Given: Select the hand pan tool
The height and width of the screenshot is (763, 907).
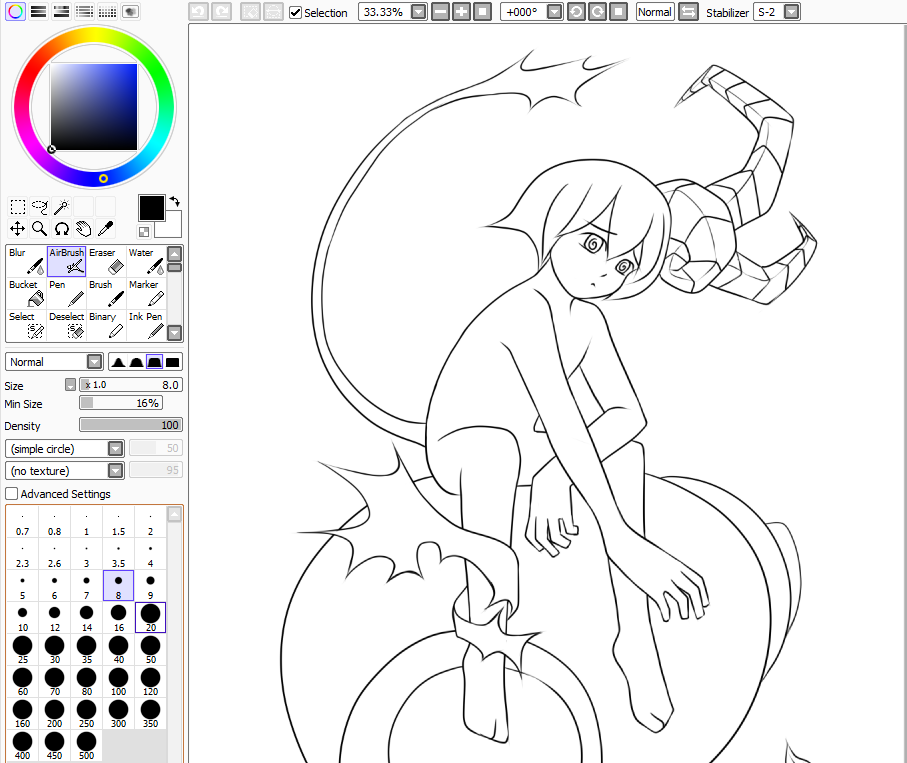Looking at the screenshot, I should (x=83, y=228).
